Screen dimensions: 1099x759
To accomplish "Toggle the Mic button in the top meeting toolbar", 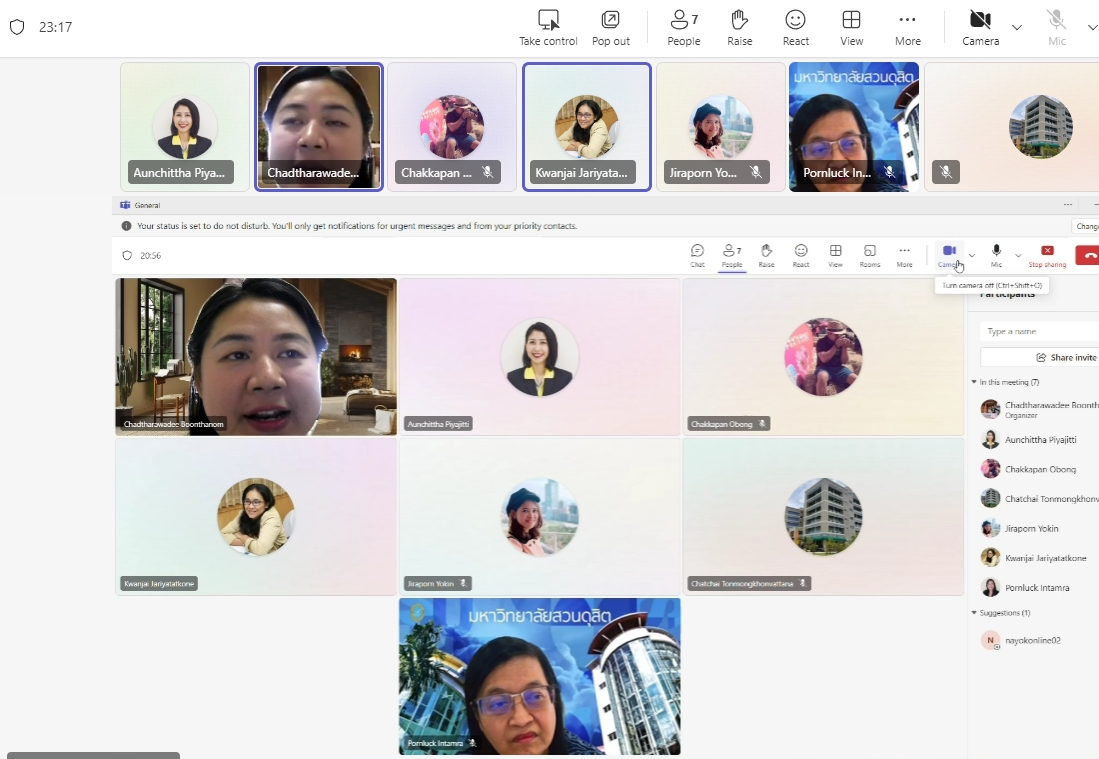I will point(1057,28).
